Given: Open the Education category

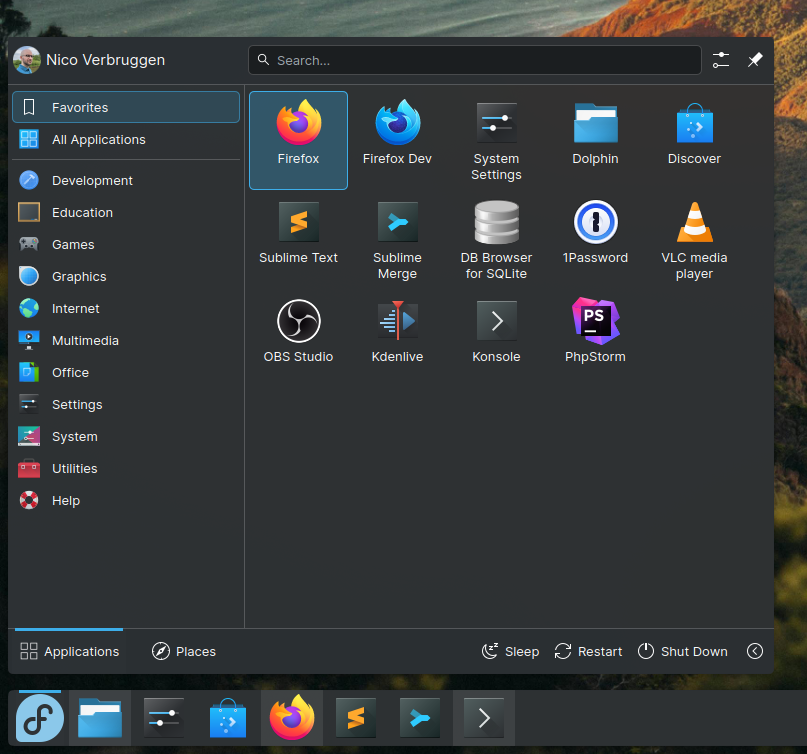Looking at the screenshot, I should click(126, 212).
